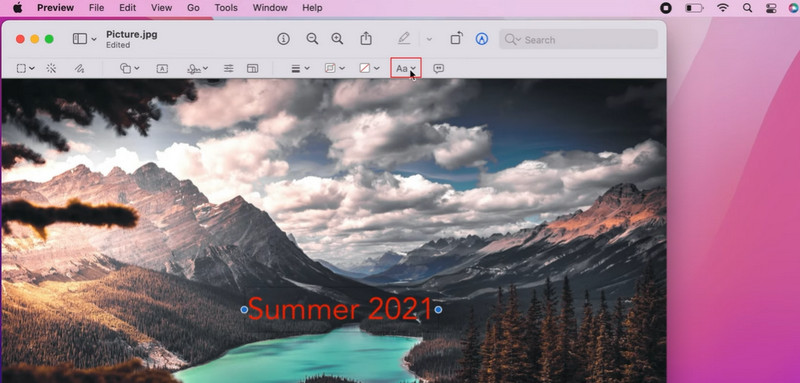This screenshot has width=800, height=383.
Task: Rotate the picture left
Action: (457, 39)
